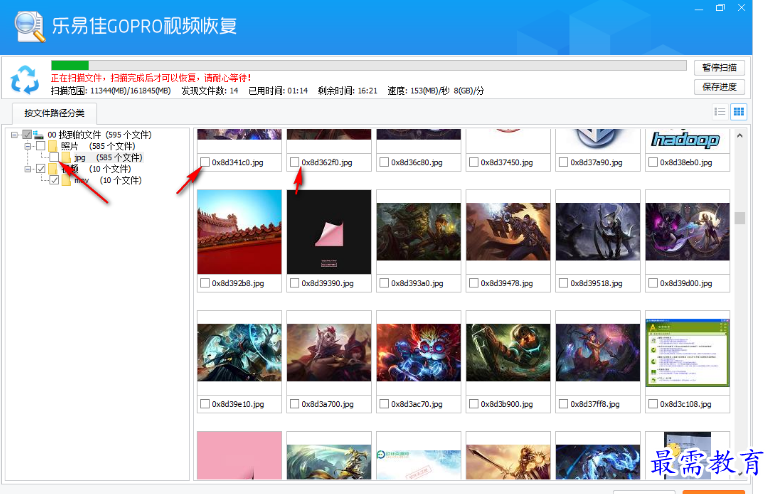Uncheck the mov (10 个文件) checkbox

point(54,180)
